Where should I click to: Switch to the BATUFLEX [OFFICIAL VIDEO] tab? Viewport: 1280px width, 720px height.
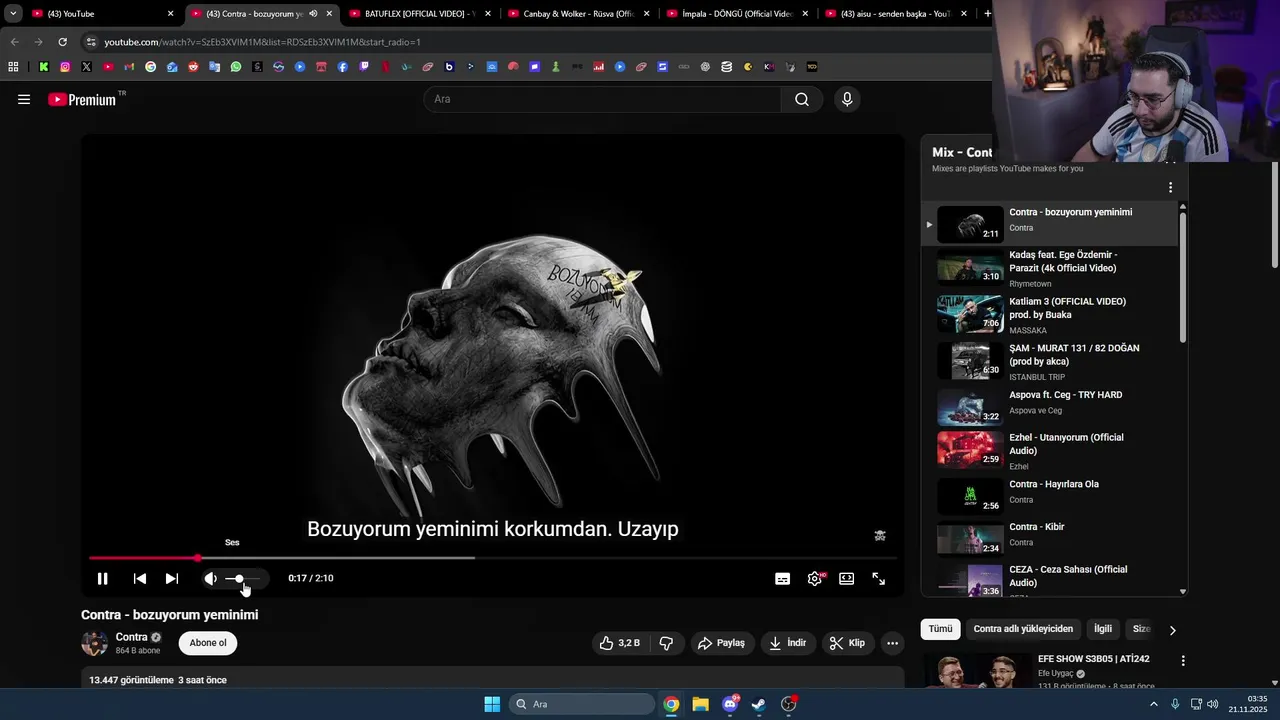421,14
